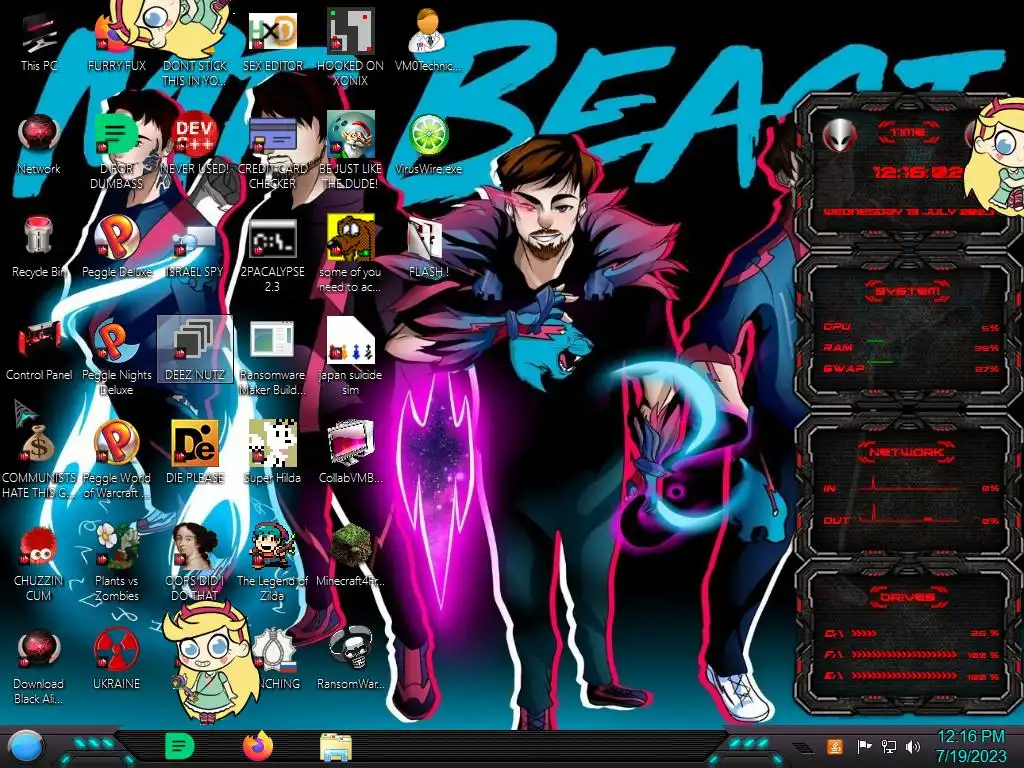Click the IN traffic graph row
Image resolution: width=1024 pixels, height=768 pixels.
(910, 486)
